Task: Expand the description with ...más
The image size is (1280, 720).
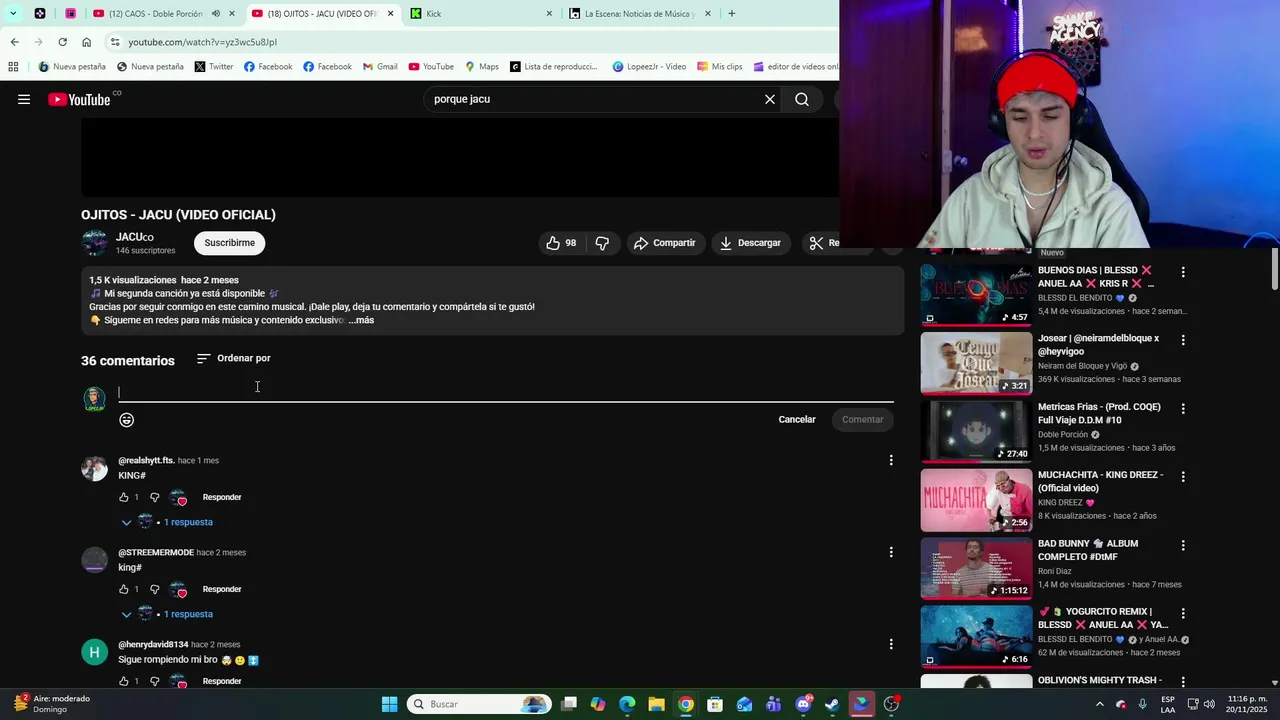Action: 361,320
